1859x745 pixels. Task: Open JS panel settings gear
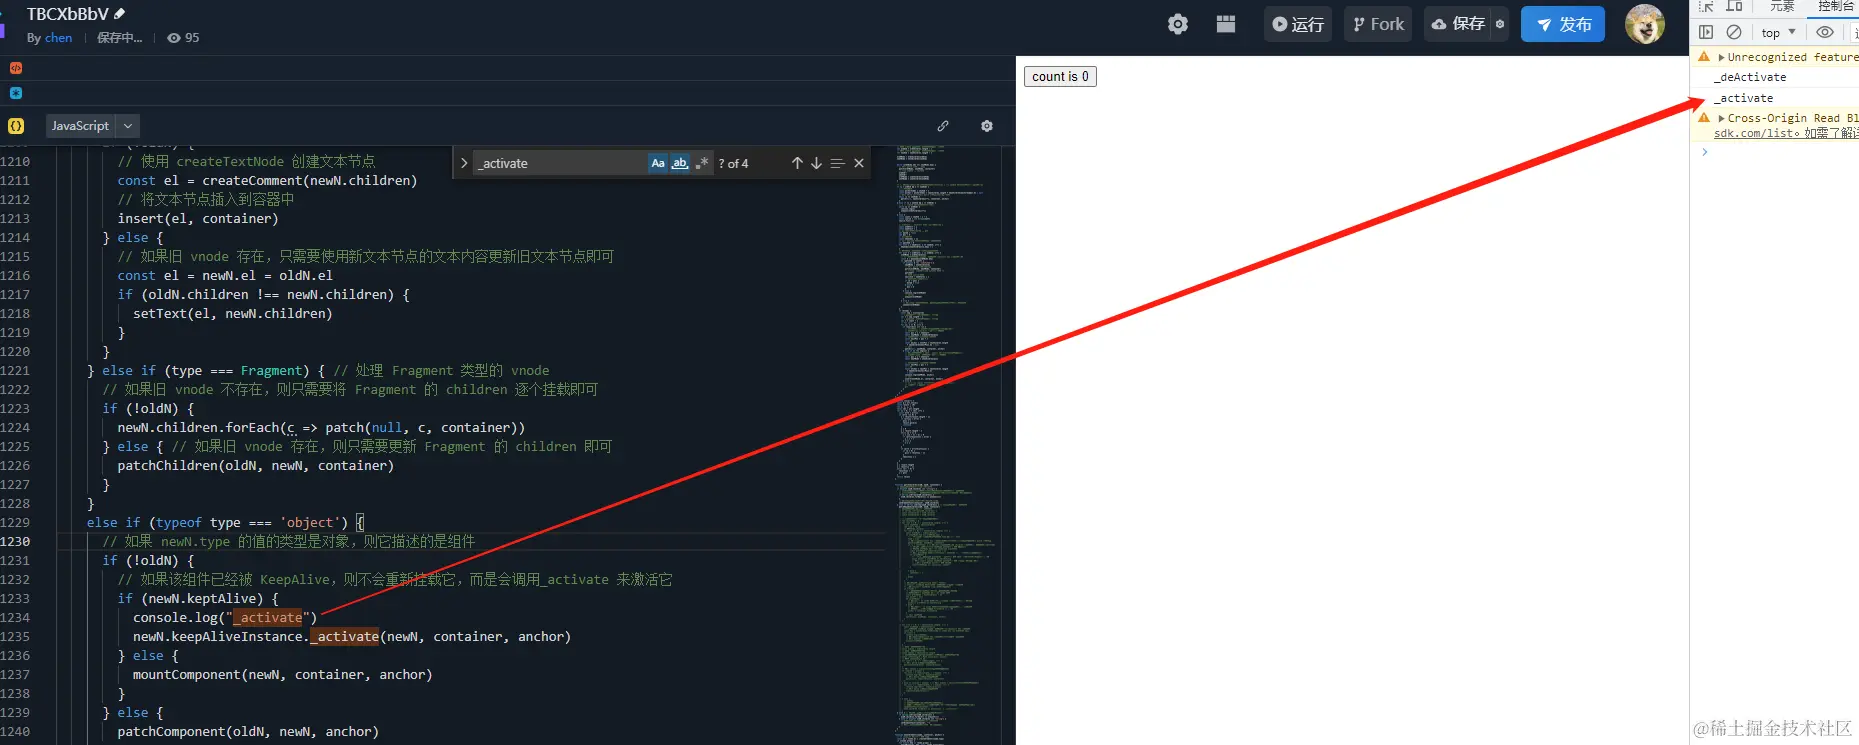[987, 126]
